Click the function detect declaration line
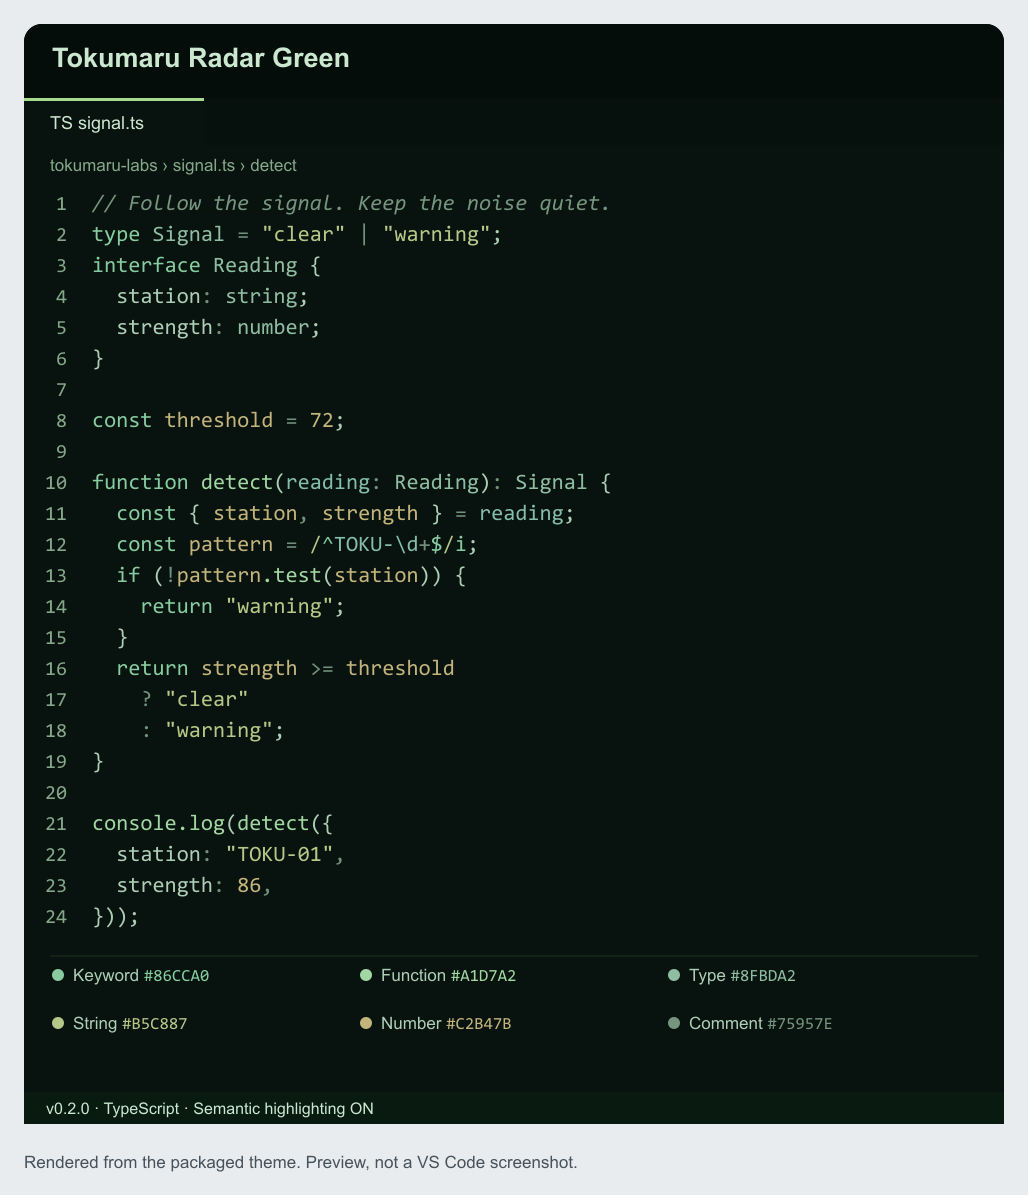 [351, 482]
